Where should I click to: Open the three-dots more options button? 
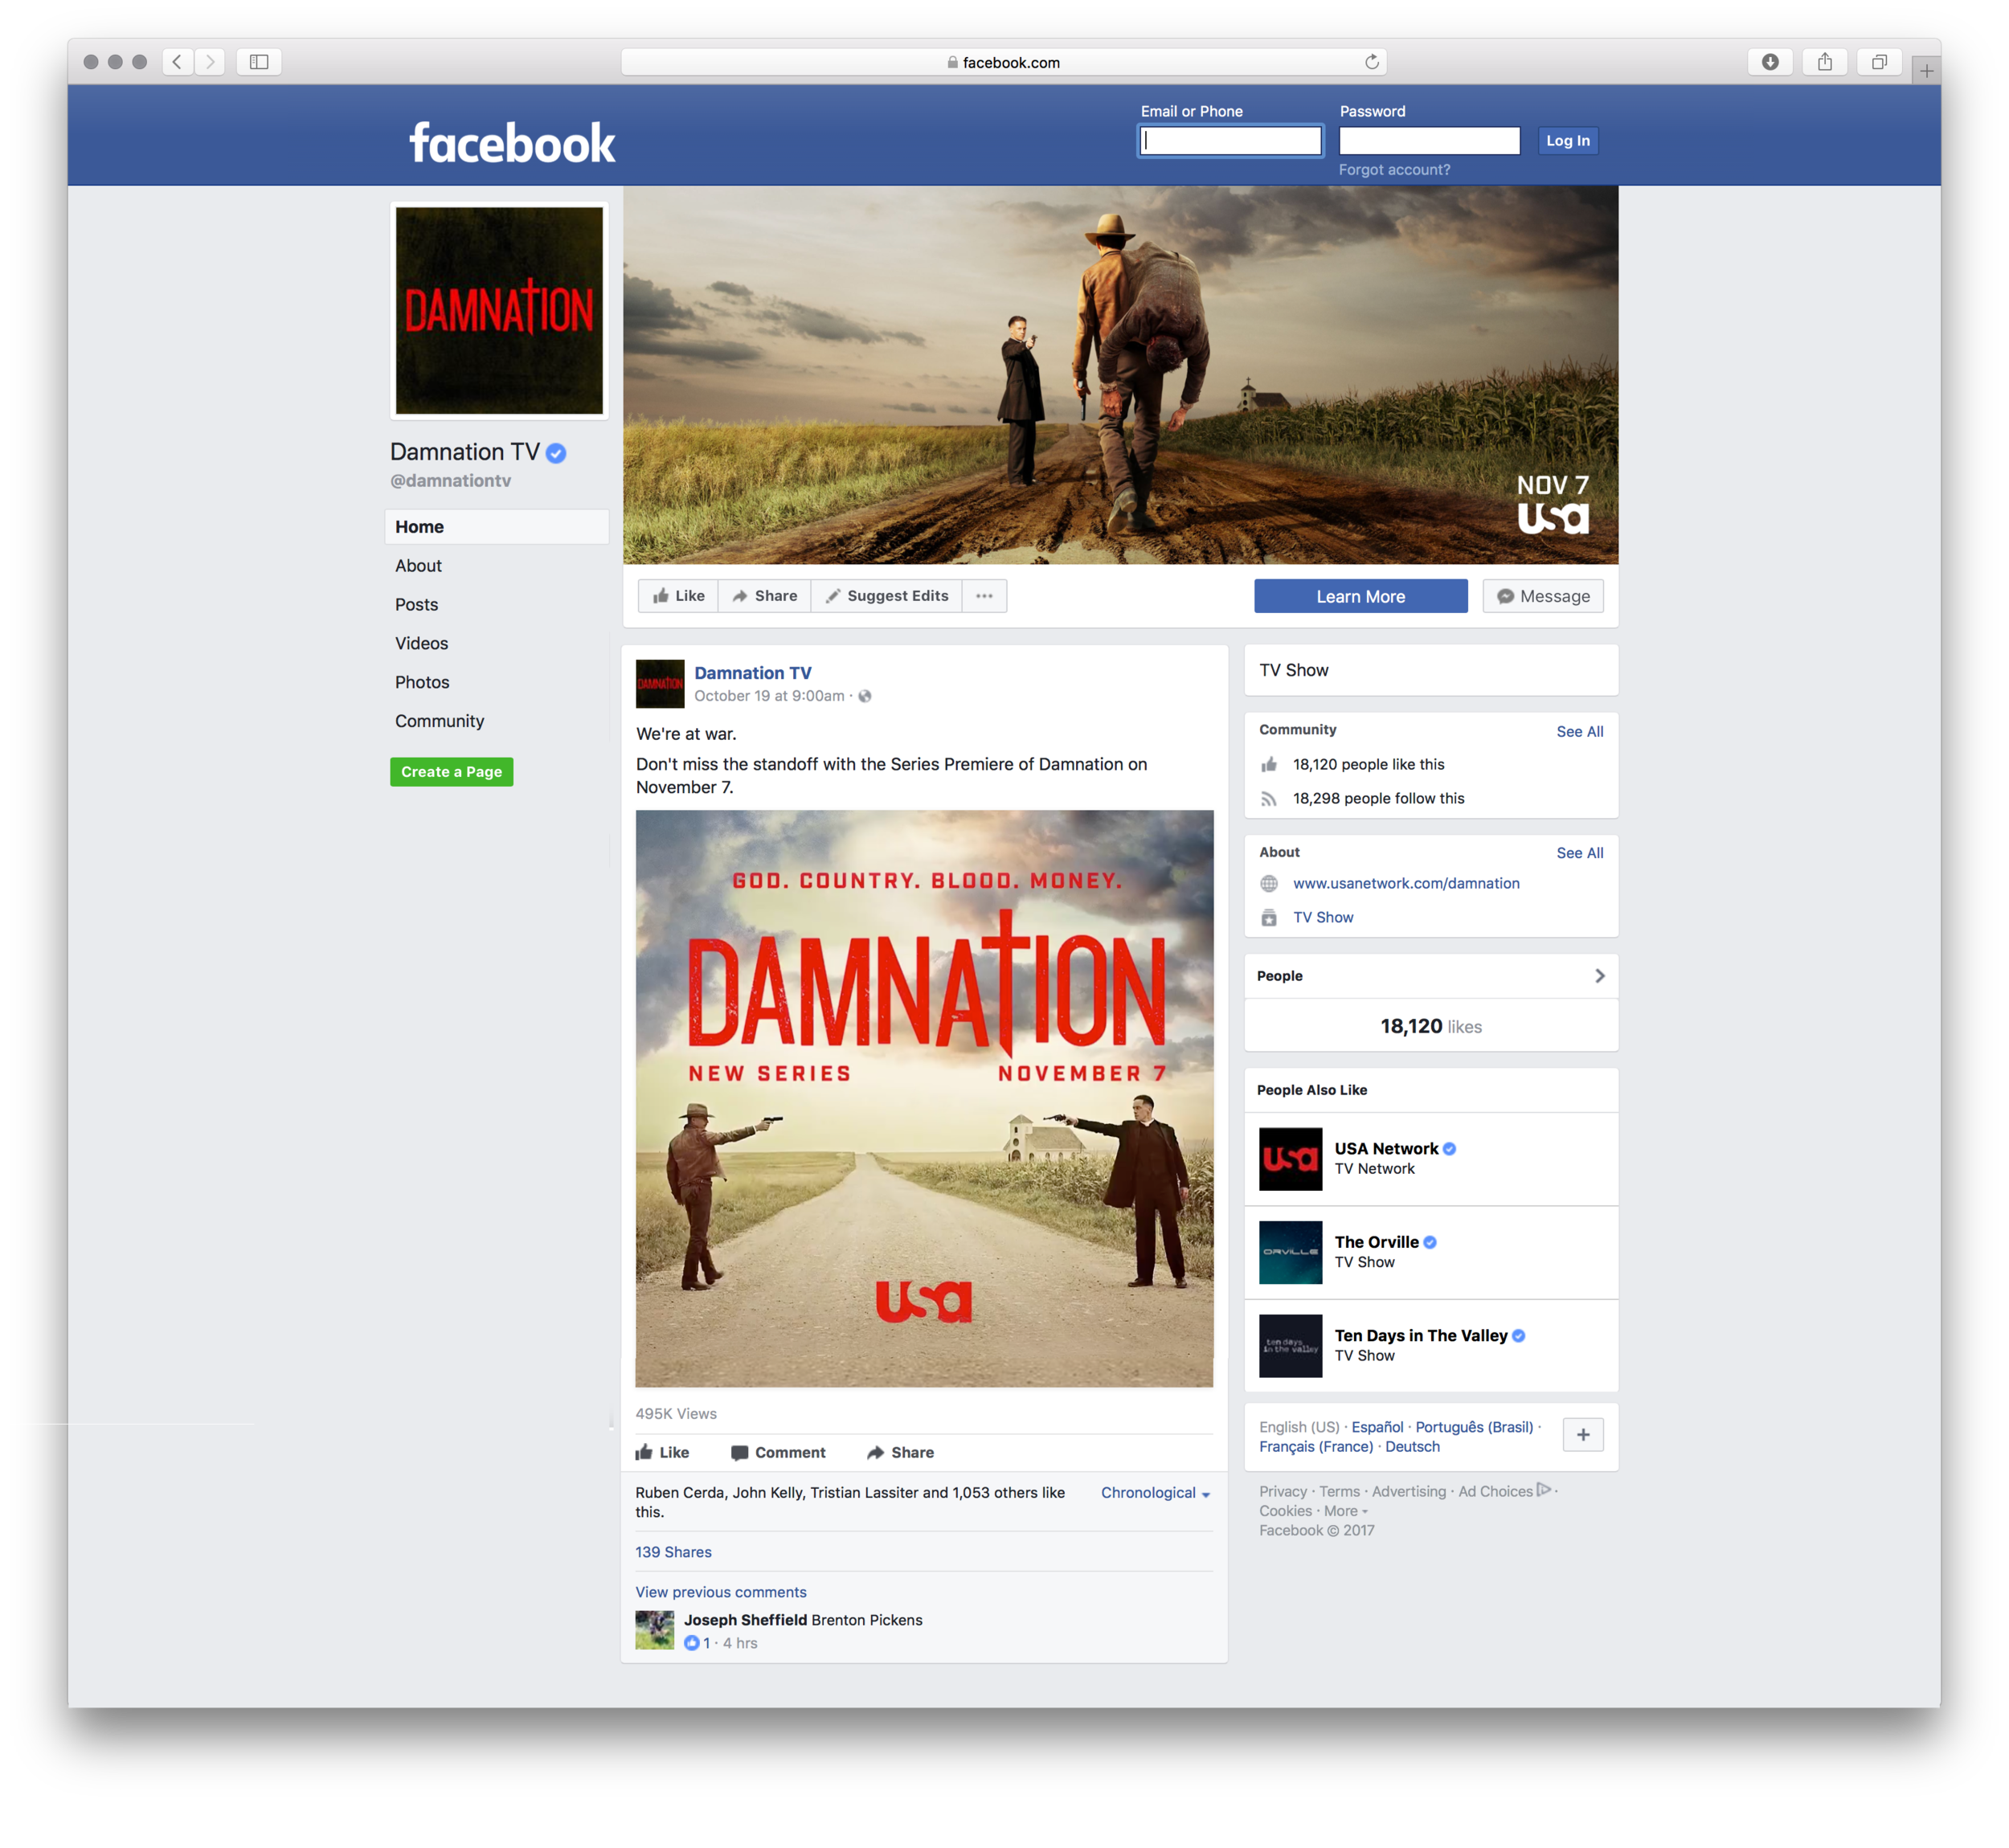click(984, 596)
